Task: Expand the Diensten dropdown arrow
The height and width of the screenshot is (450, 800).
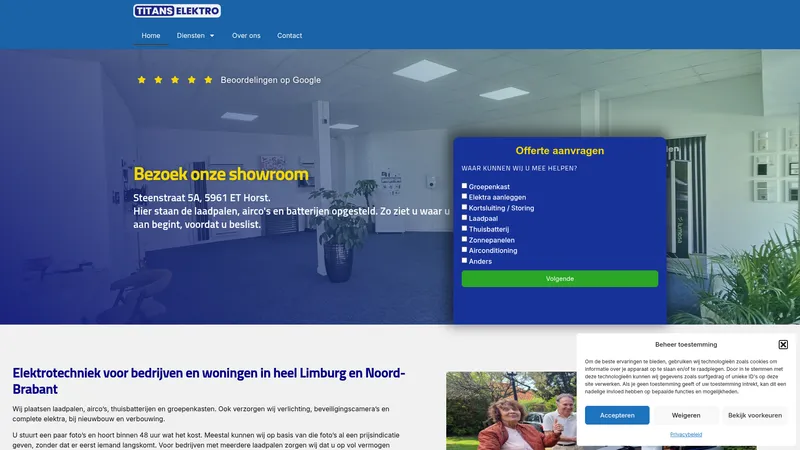Action: (212, 36)
